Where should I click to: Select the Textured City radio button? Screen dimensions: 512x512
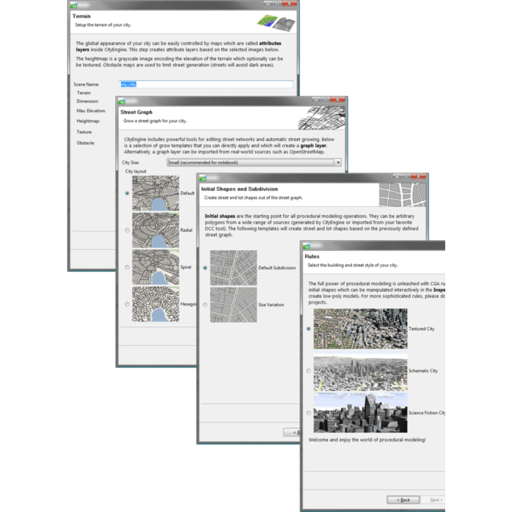[309, 329]
